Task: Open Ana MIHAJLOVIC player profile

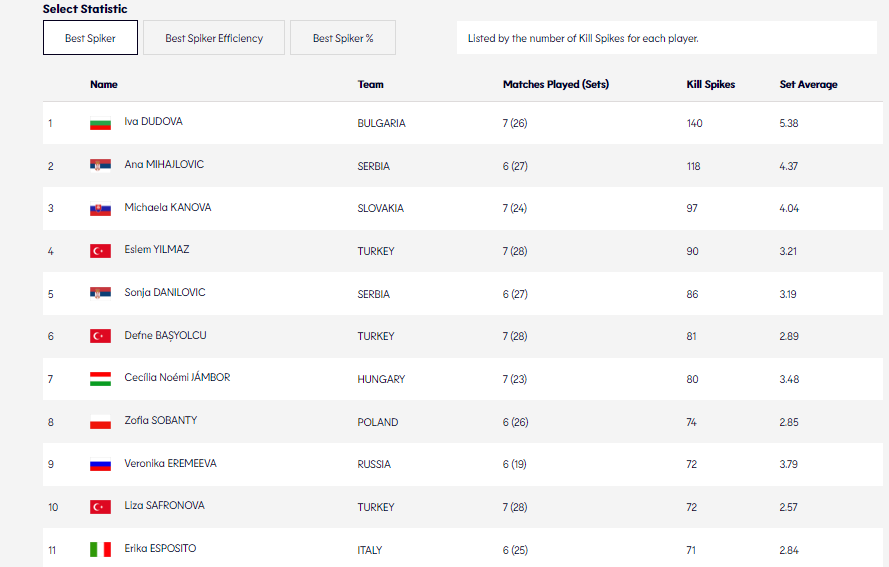Action: (x=163, y=165)
